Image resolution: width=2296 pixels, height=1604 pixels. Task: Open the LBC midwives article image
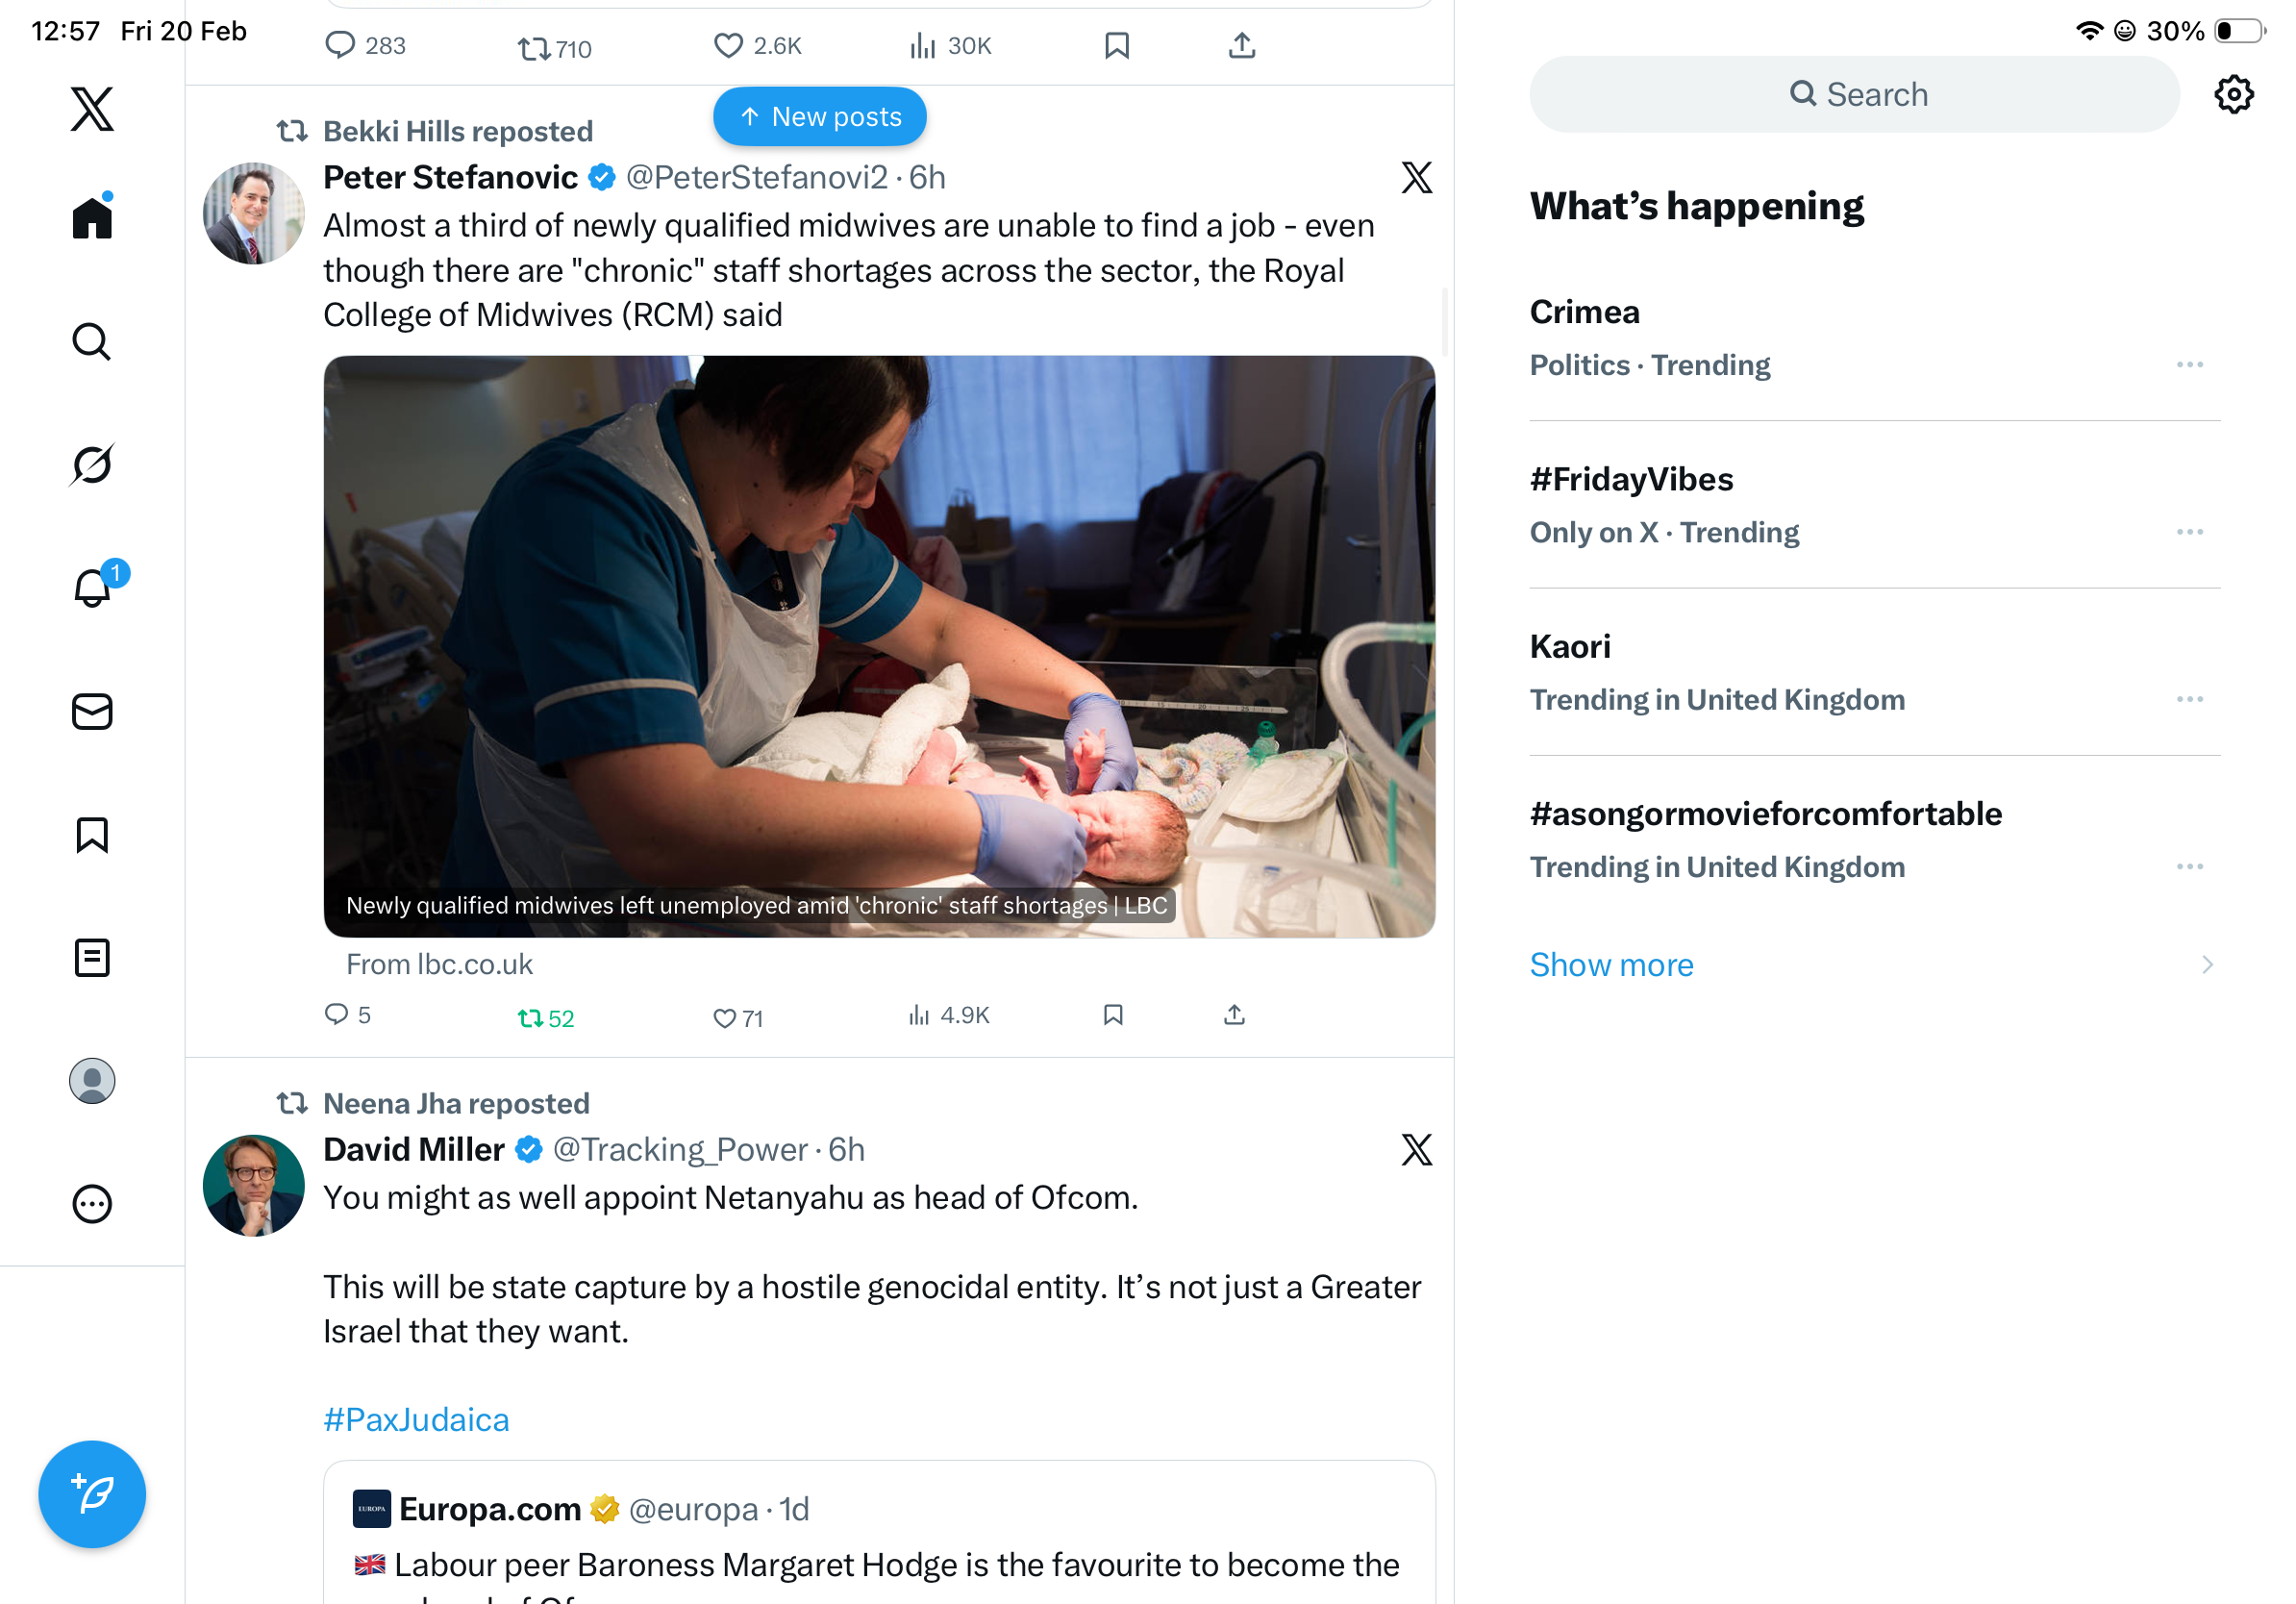click(x=878, y=646)
